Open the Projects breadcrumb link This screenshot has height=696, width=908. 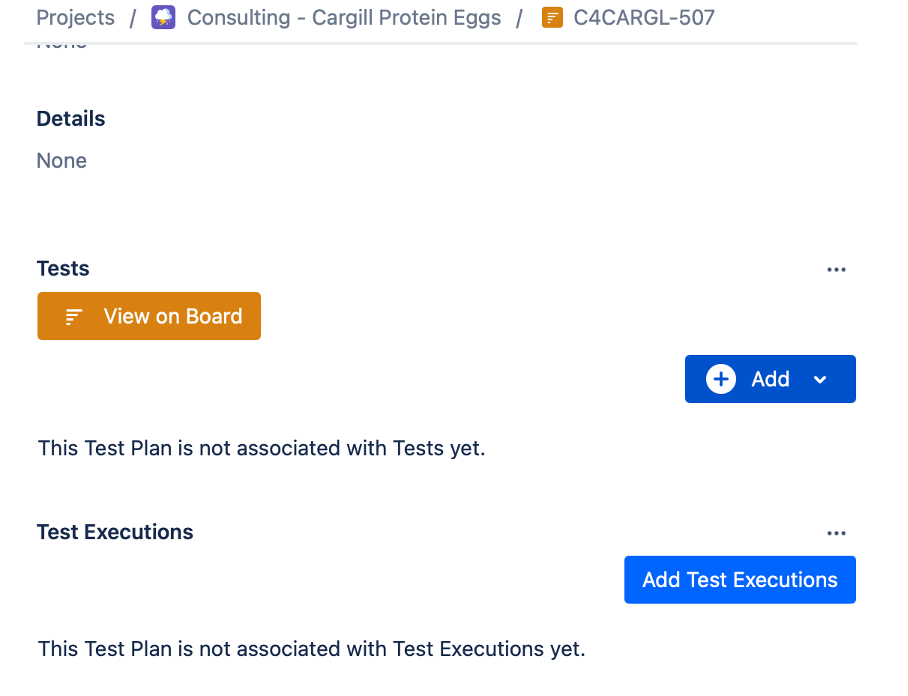[x=75, y=18]
